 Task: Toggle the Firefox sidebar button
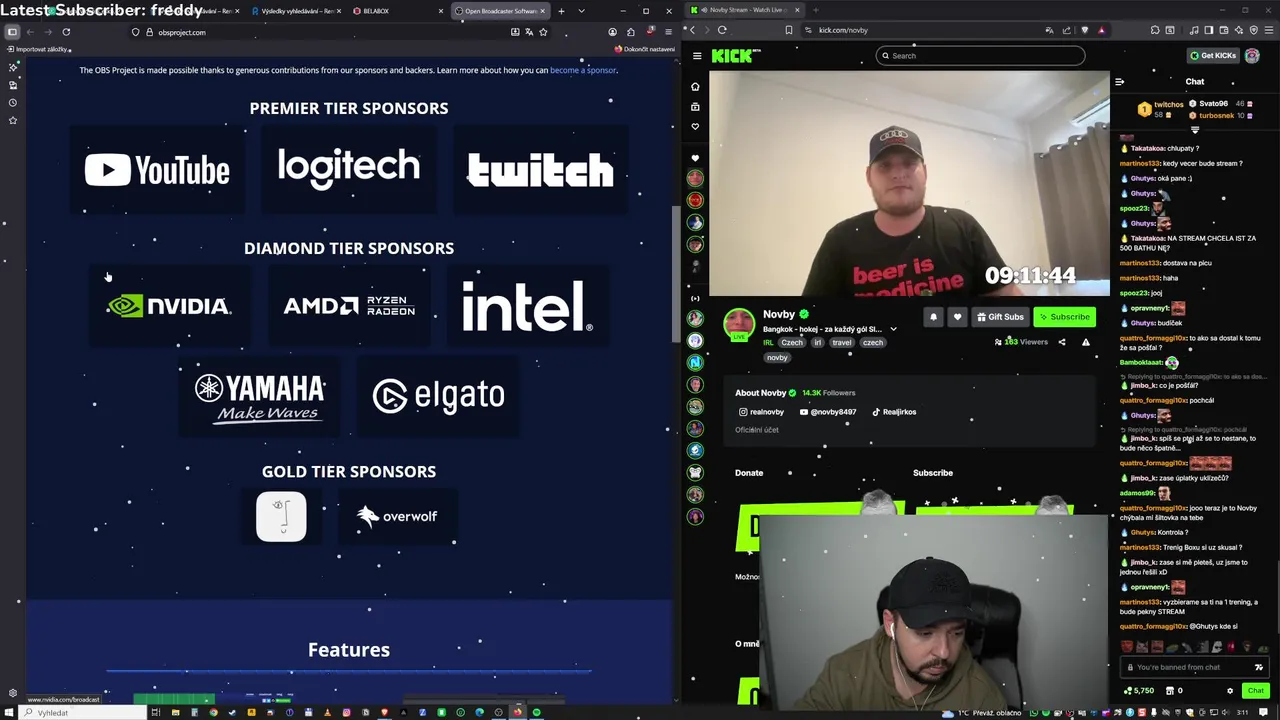(x=12, y=32)
